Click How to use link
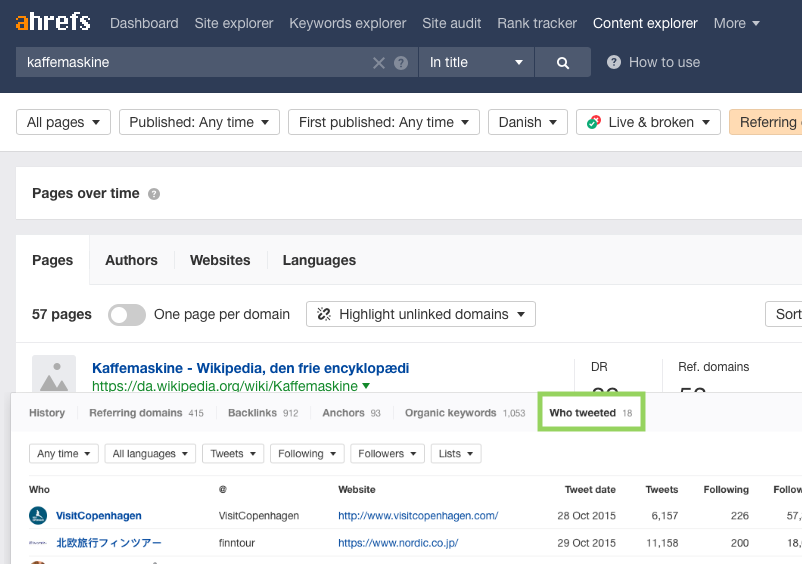The image size is (802, 564). coord(664,62)
